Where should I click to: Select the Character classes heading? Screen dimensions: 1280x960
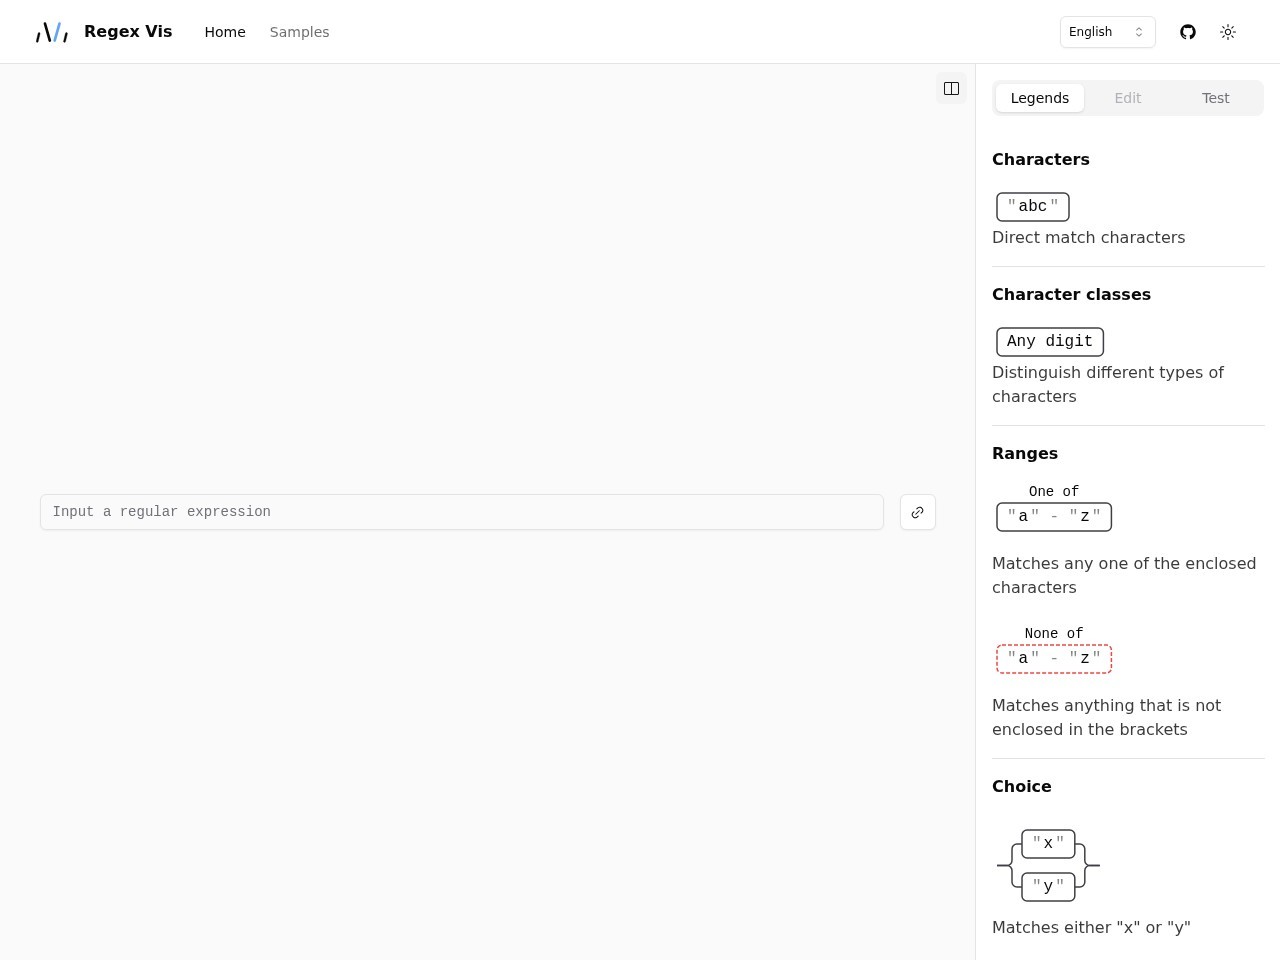[x=1071, y=295]
